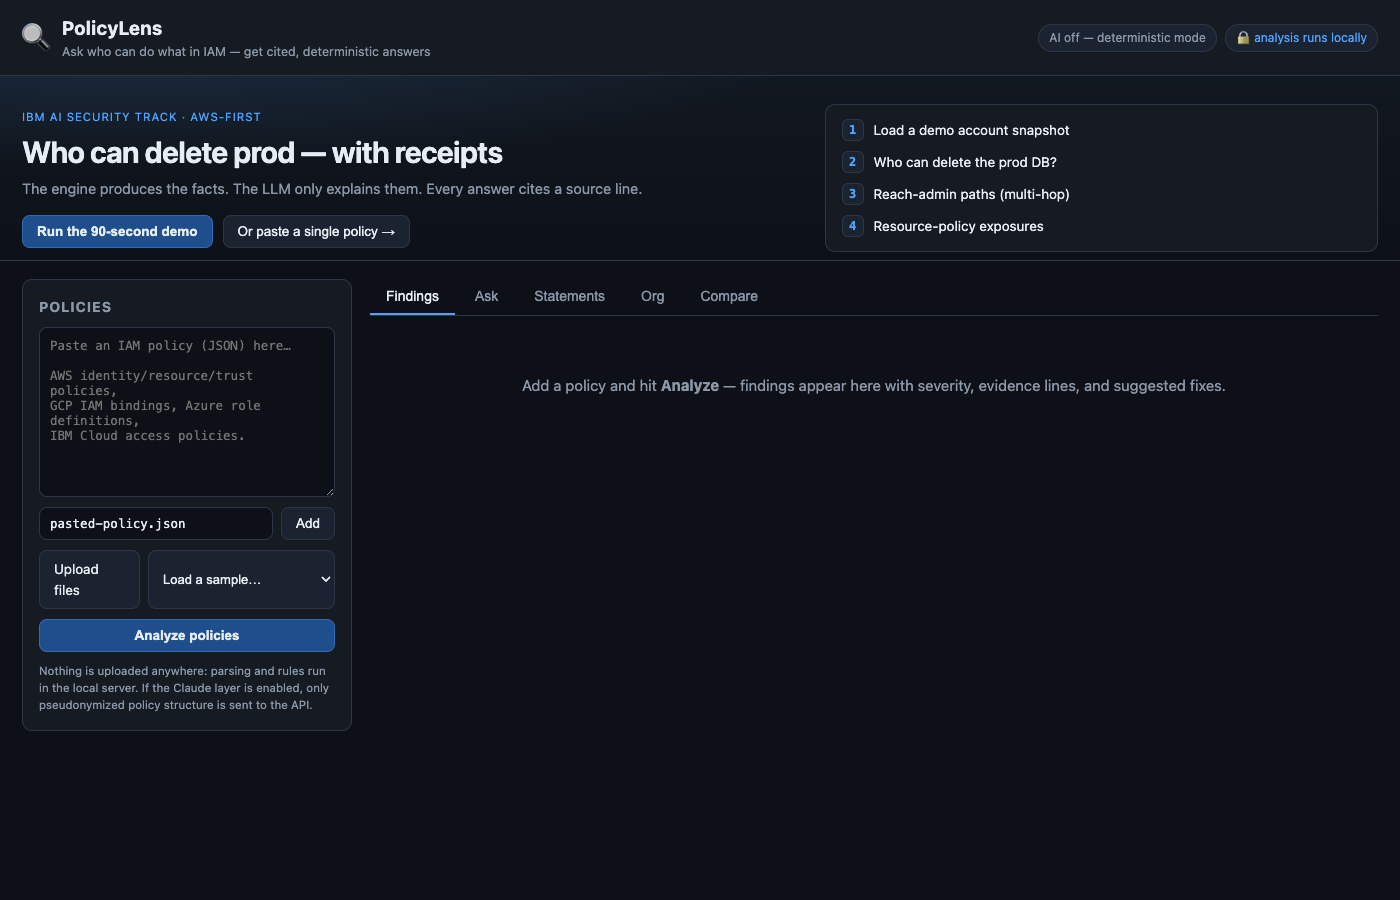
Task: Switch to the Findings tab
Action: coord(412,296)
